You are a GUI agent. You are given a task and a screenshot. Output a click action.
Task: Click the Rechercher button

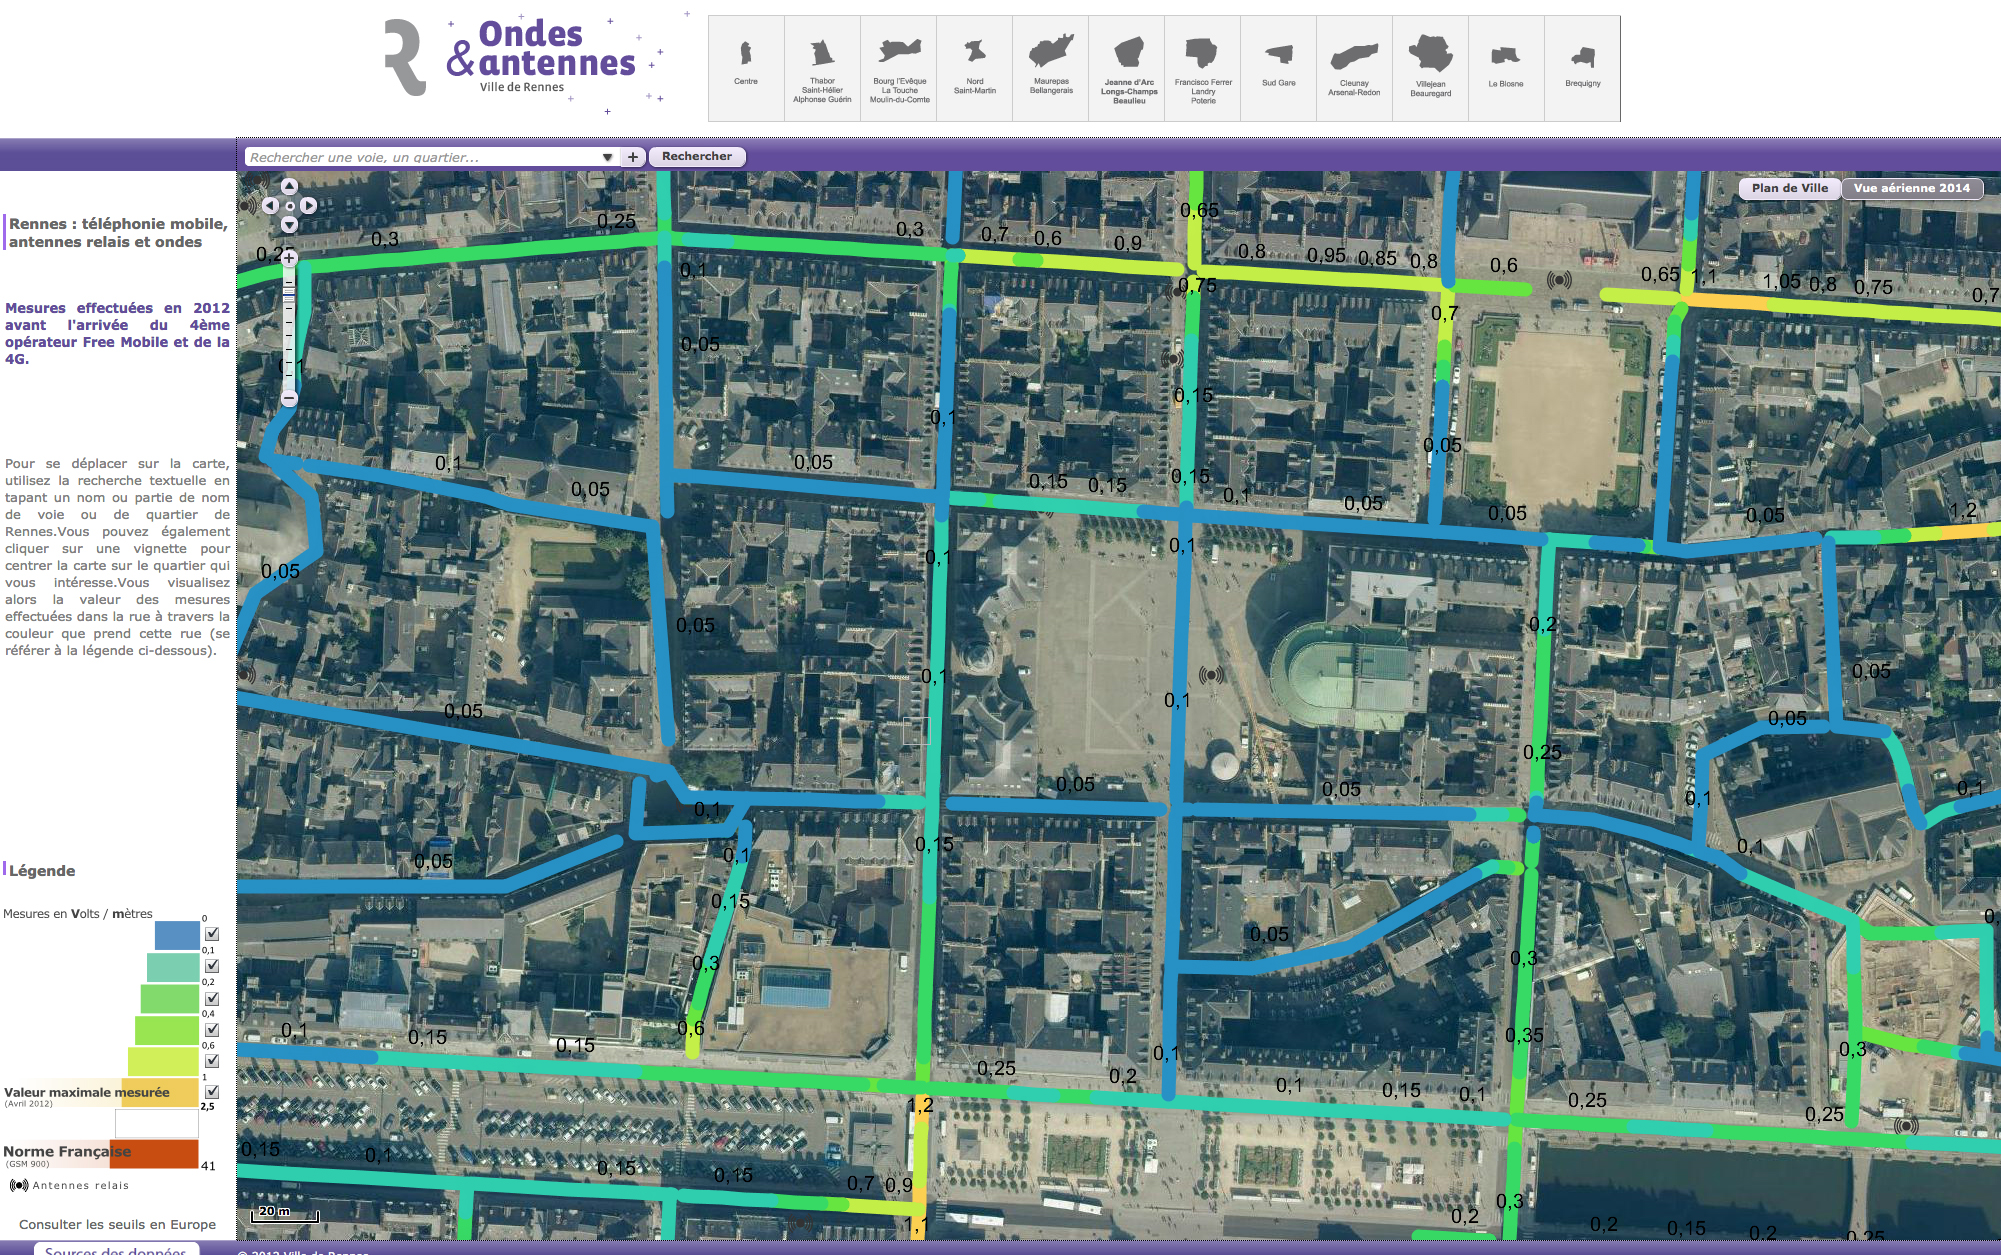697,156
